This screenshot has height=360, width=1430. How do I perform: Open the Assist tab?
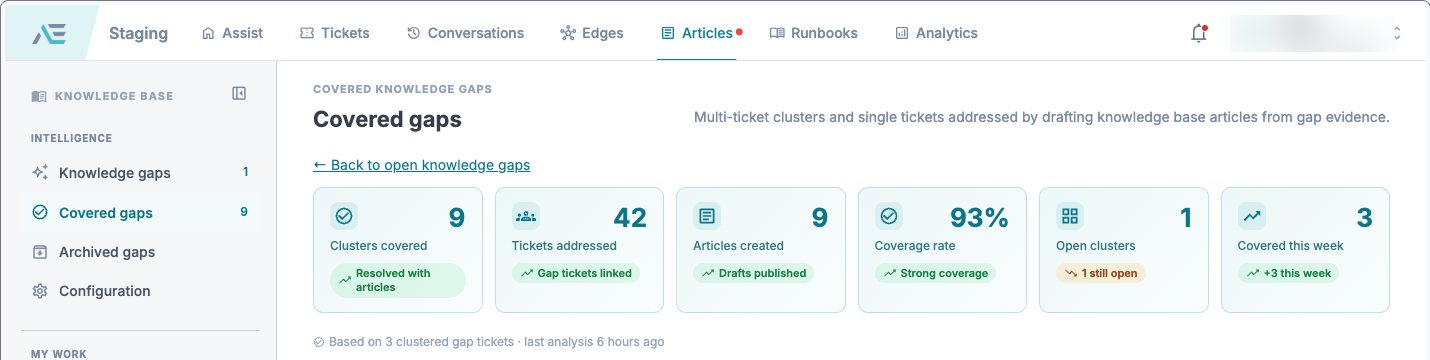pos(232,33)
